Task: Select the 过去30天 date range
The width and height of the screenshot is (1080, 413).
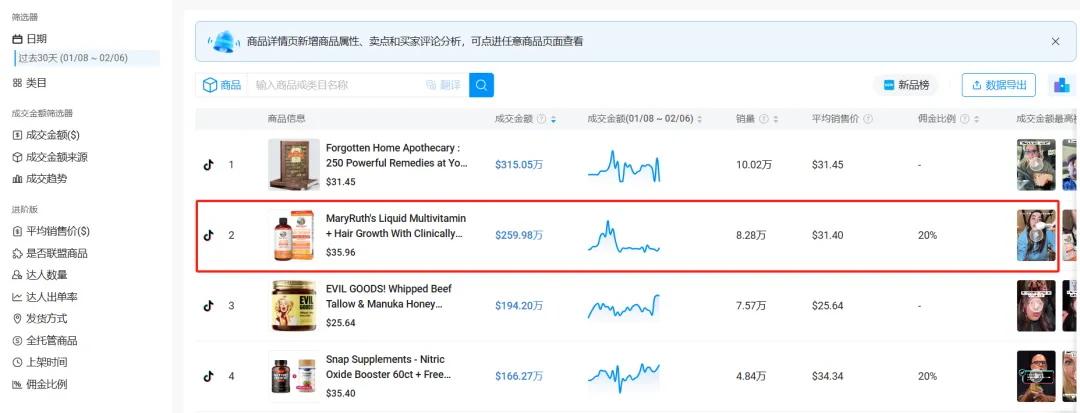Action: click(x=87, y=59)
